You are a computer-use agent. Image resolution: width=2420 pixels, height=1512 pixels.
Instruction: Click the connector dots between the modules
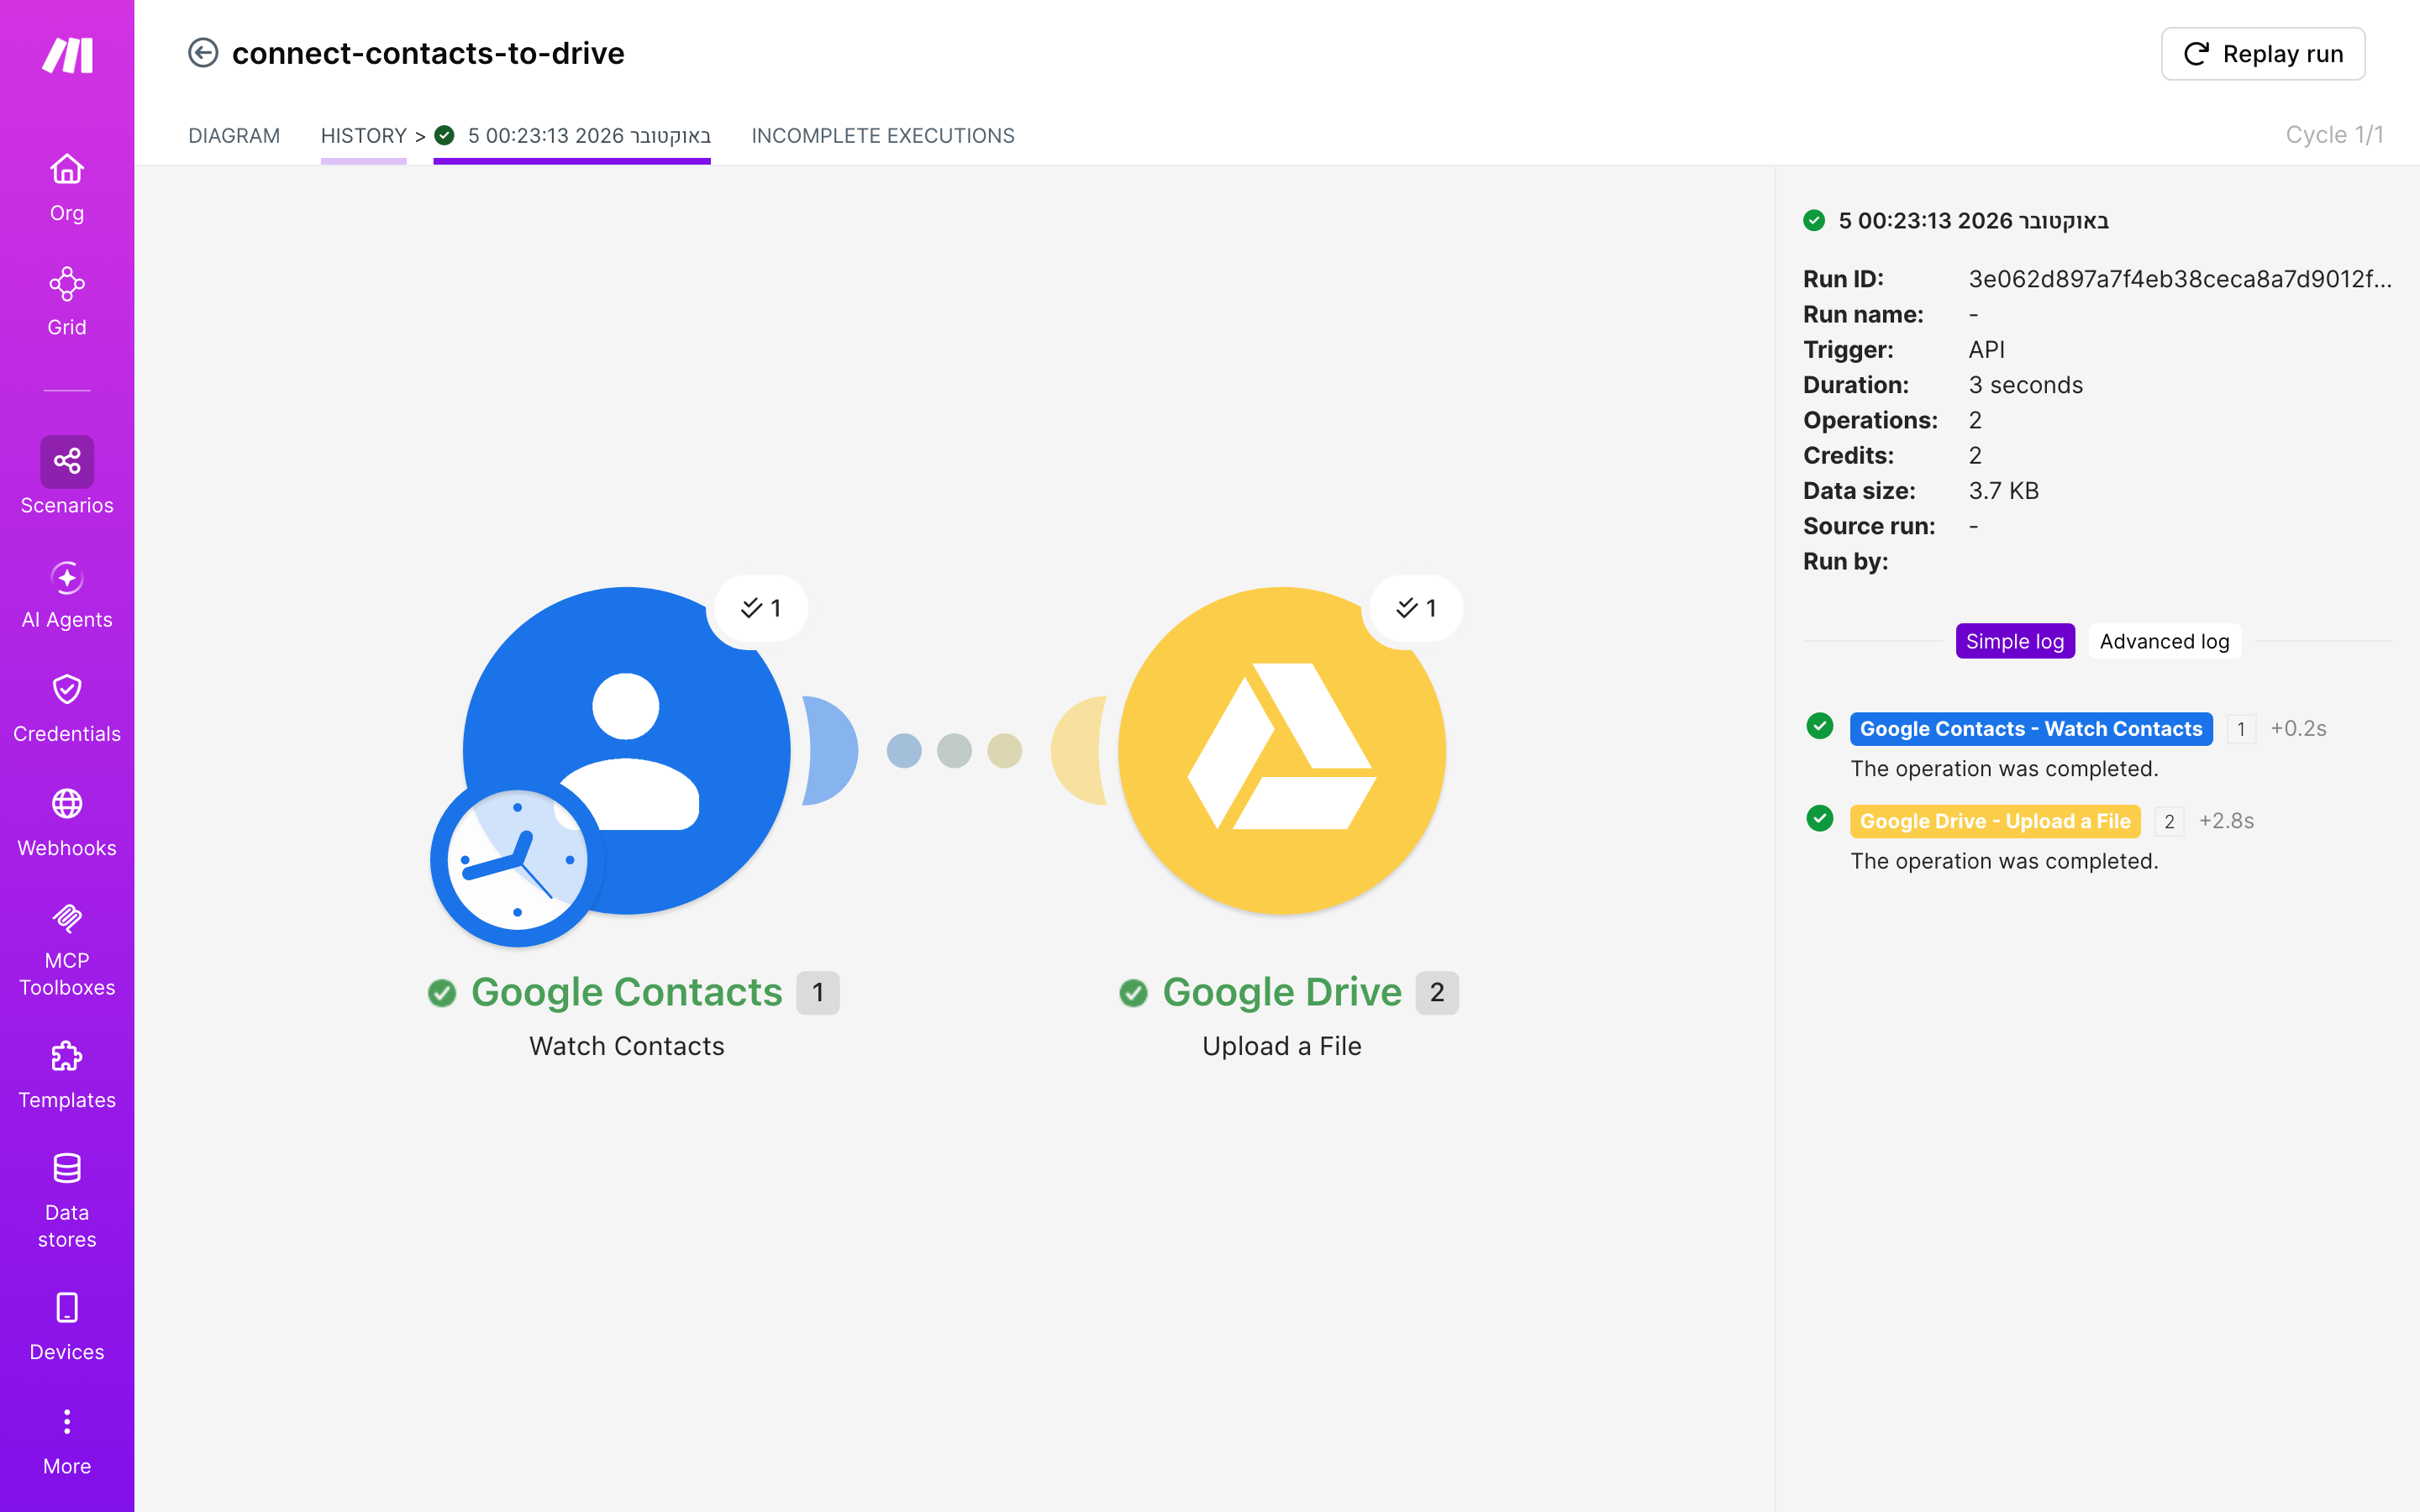coord(954,751)
